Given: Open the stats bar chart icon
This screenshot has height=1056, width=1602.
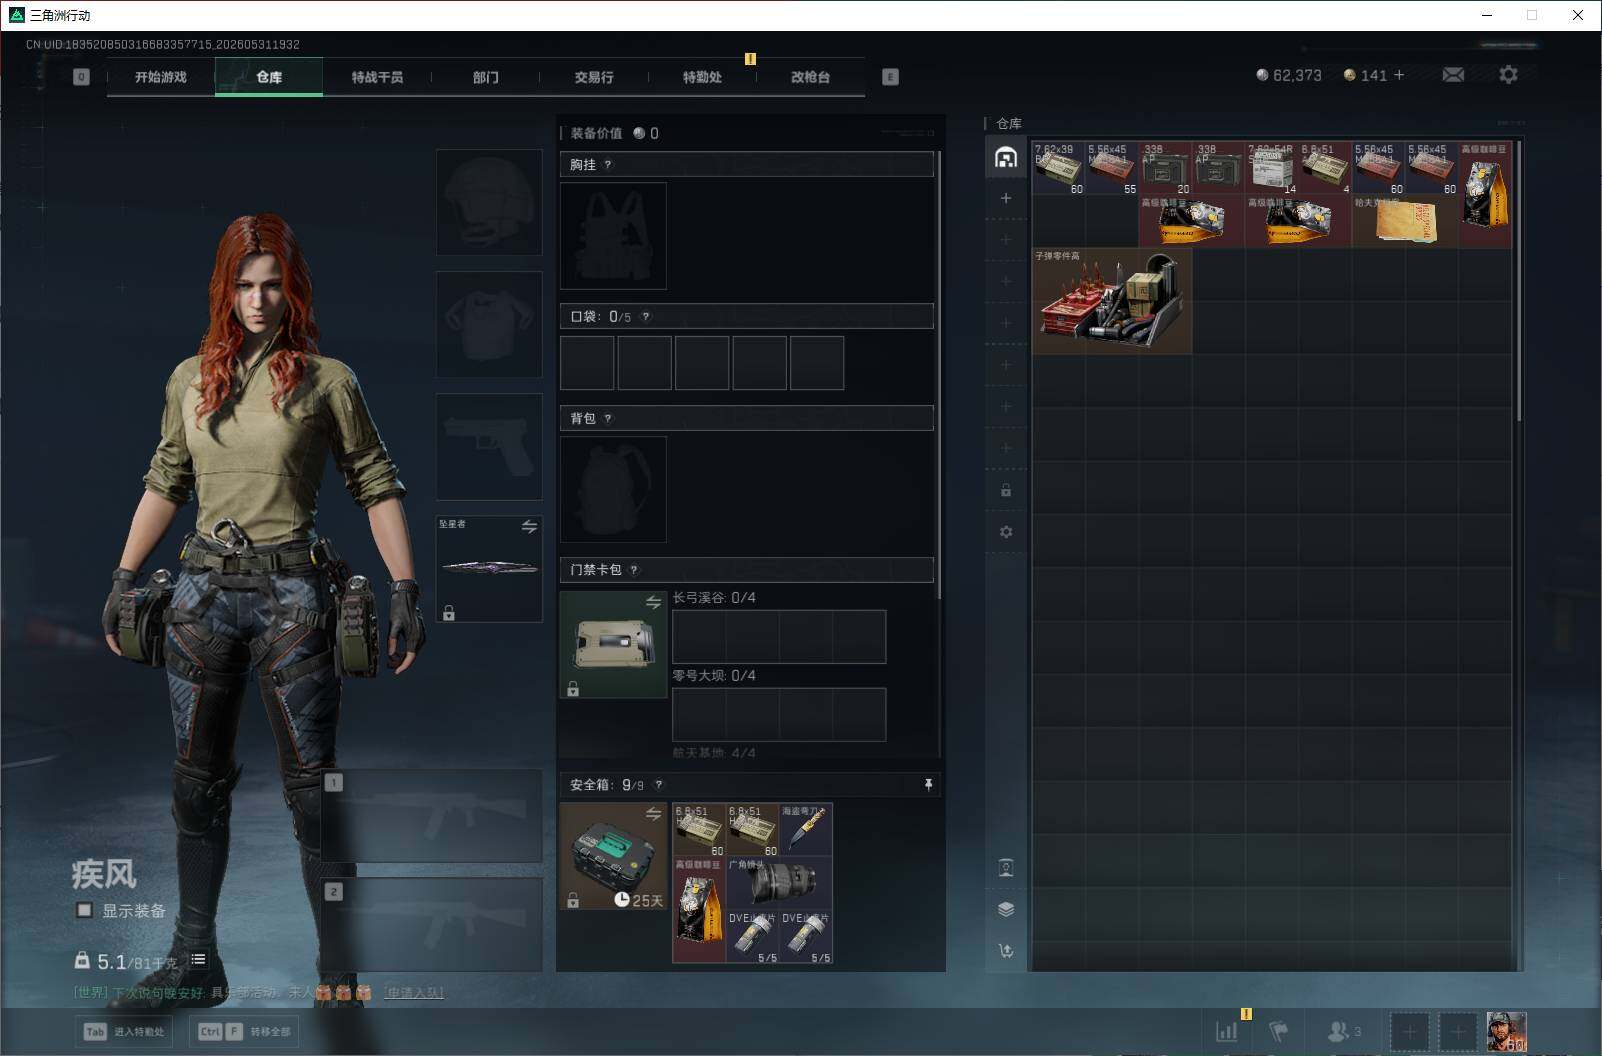Looking at the screenshot, I should tap(1226, 1031).
